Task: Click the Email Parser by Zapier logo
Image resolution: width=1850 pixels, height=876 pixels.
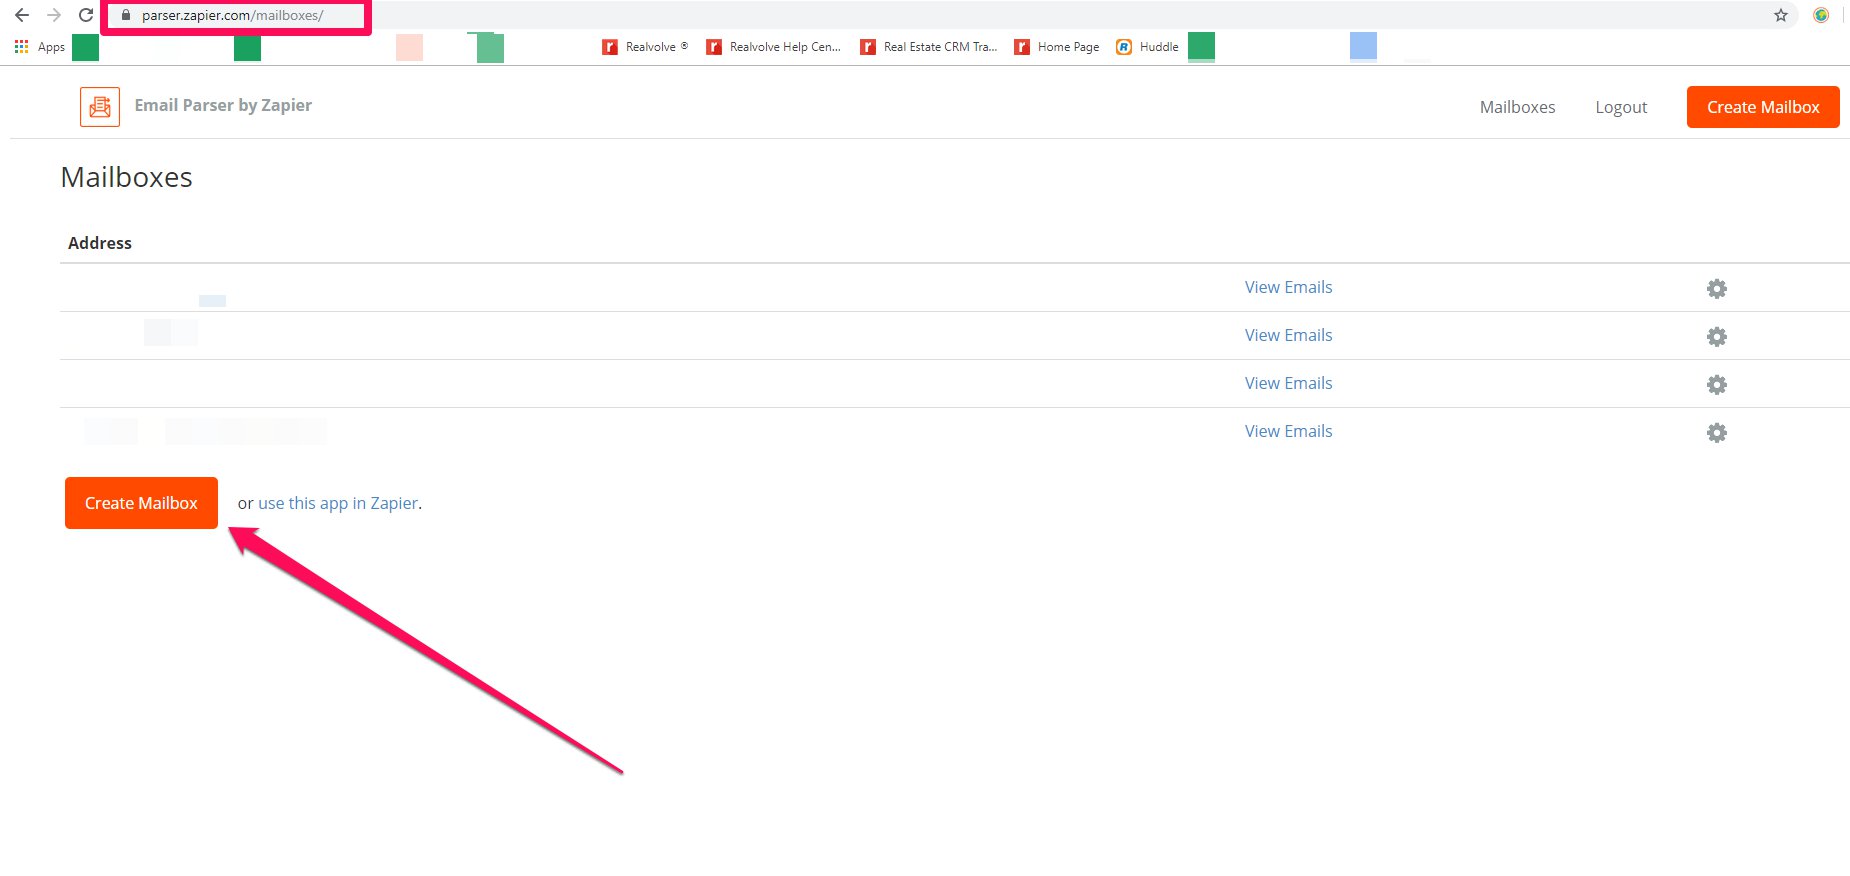Action: pyautogui.click(x=100, y=107)
